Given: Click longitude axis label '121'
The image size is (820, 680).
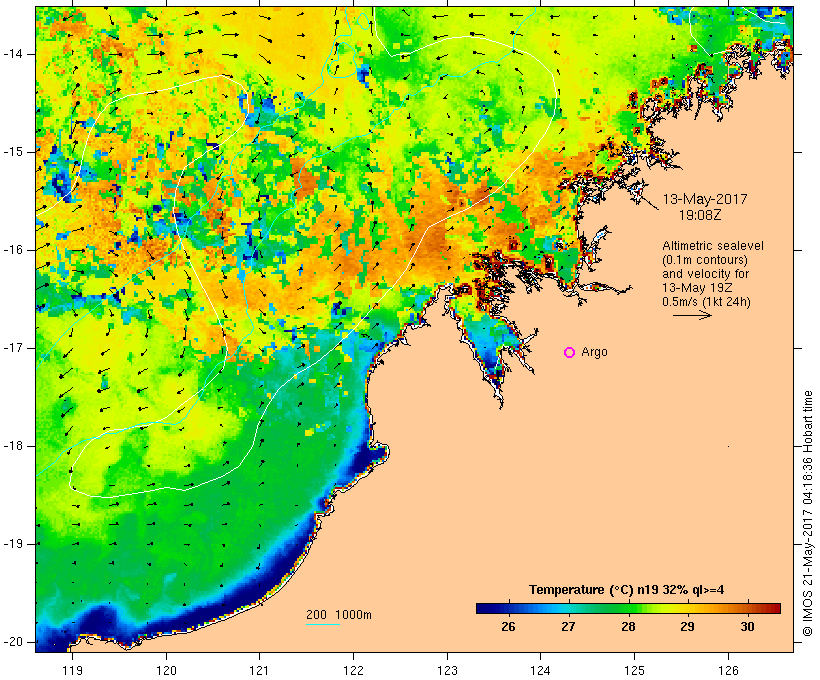Looking at the screenshot, I should [x=259, y=670].
